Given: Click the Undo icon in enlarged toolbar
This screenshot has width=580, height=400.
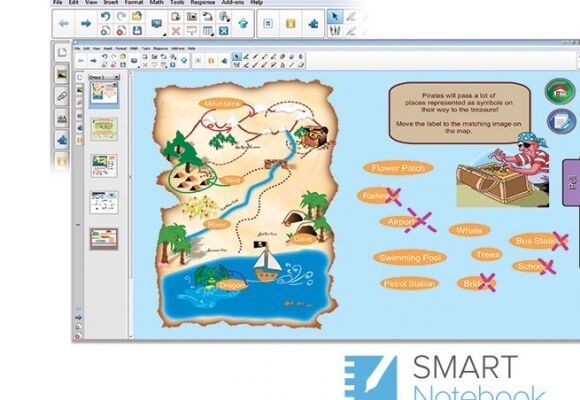Looking at the screenshot, I should 105,16.
